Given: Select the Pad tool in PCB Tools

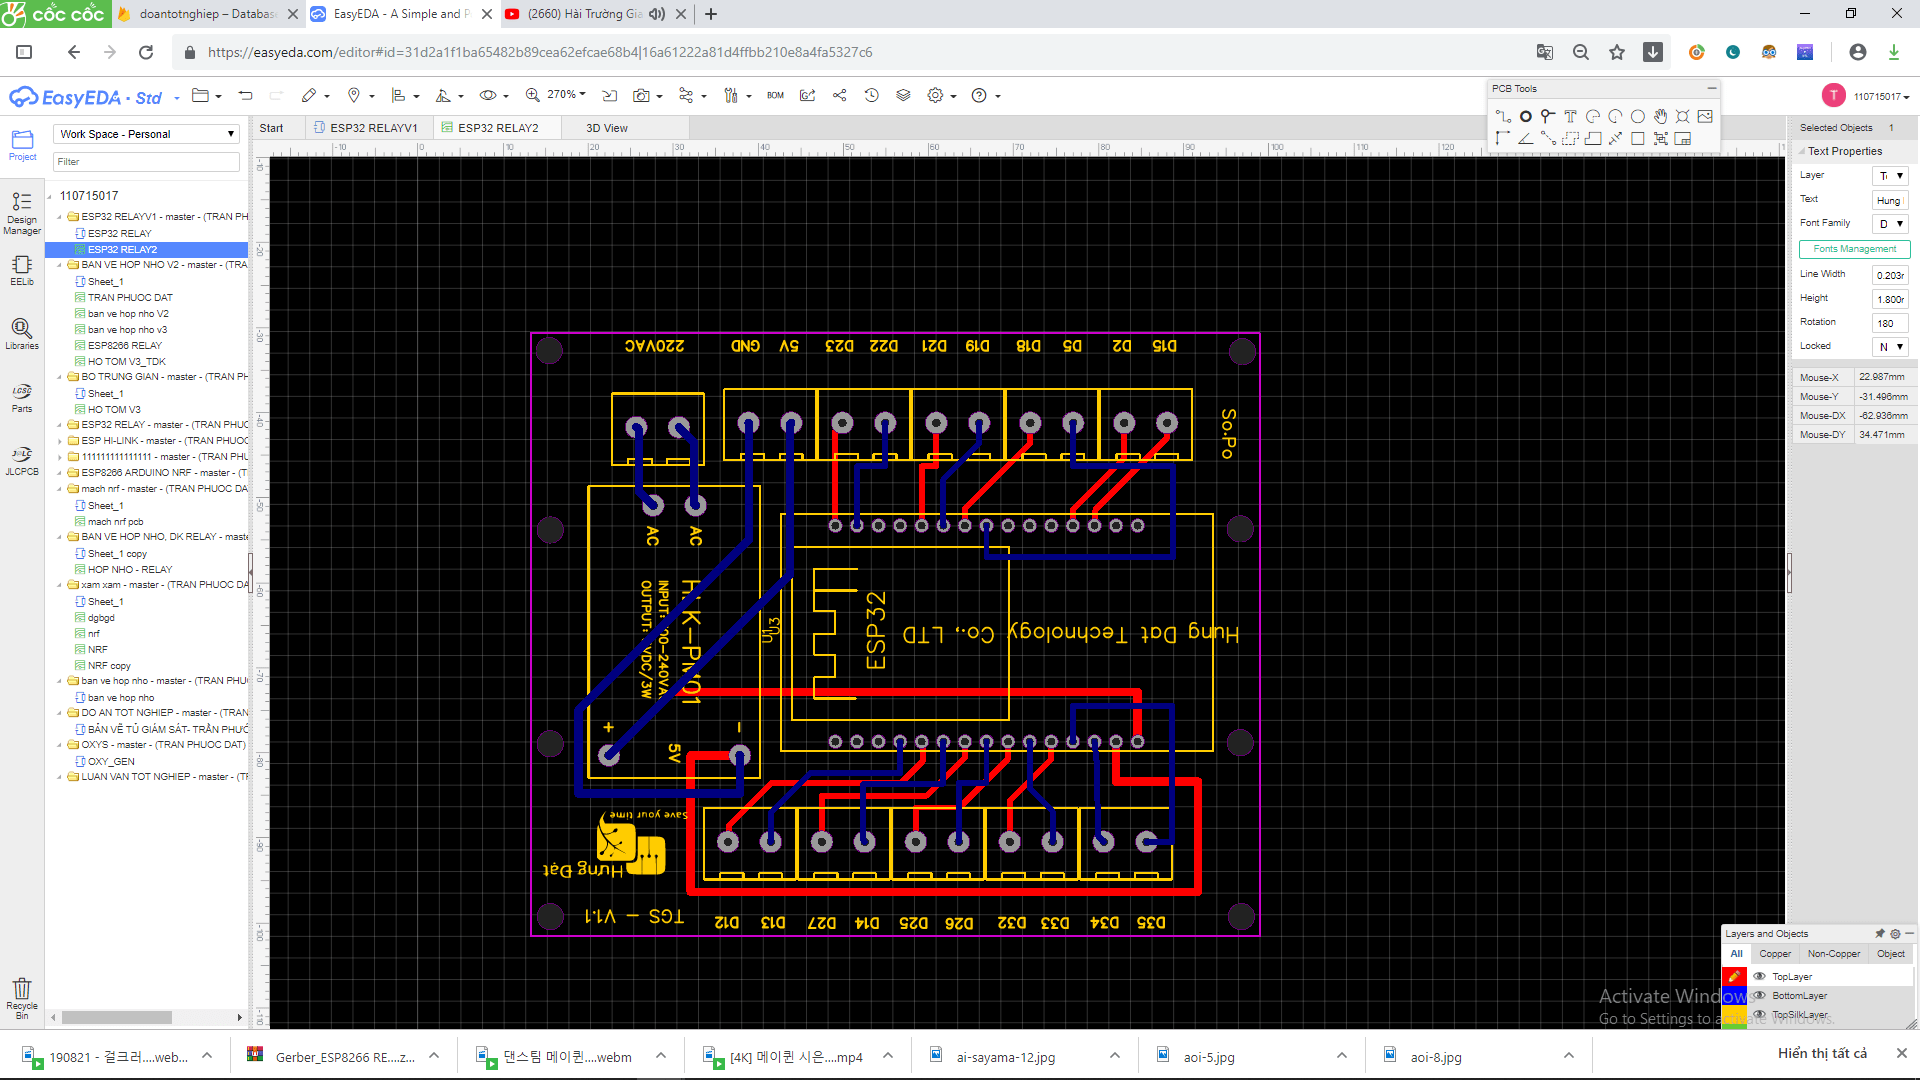Looking at the screenshot, I should pyautogui.click(x=1526, y=117).
